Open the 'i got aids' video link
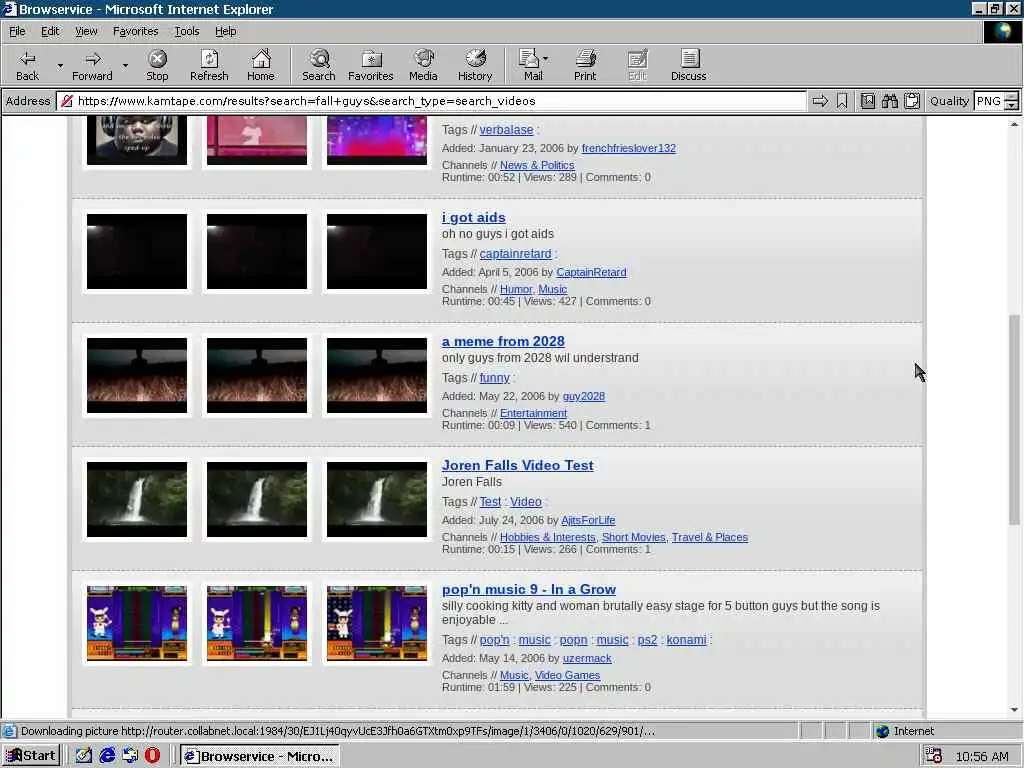Screen dimensions: 1024x768 tap(473, 217)
